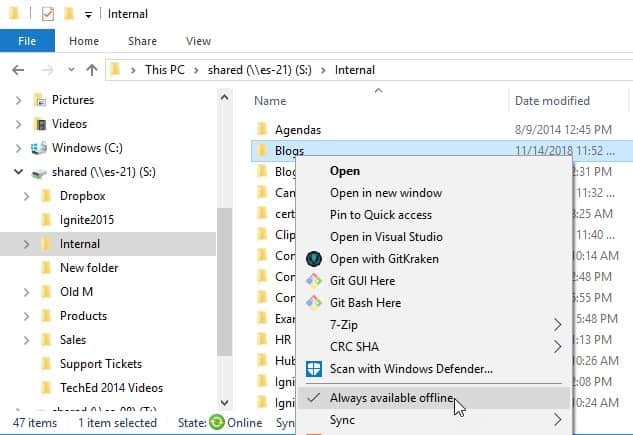Click the Windows Defender shield icon
Image resolution: width=633 pixels, height=435 pixels.
pos(313,369)
